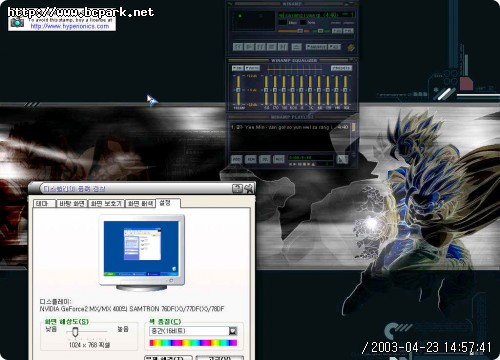Click Winamp's Play button
Image resolution: width=500 pixels, height=360 pixels.
[249, 47]
